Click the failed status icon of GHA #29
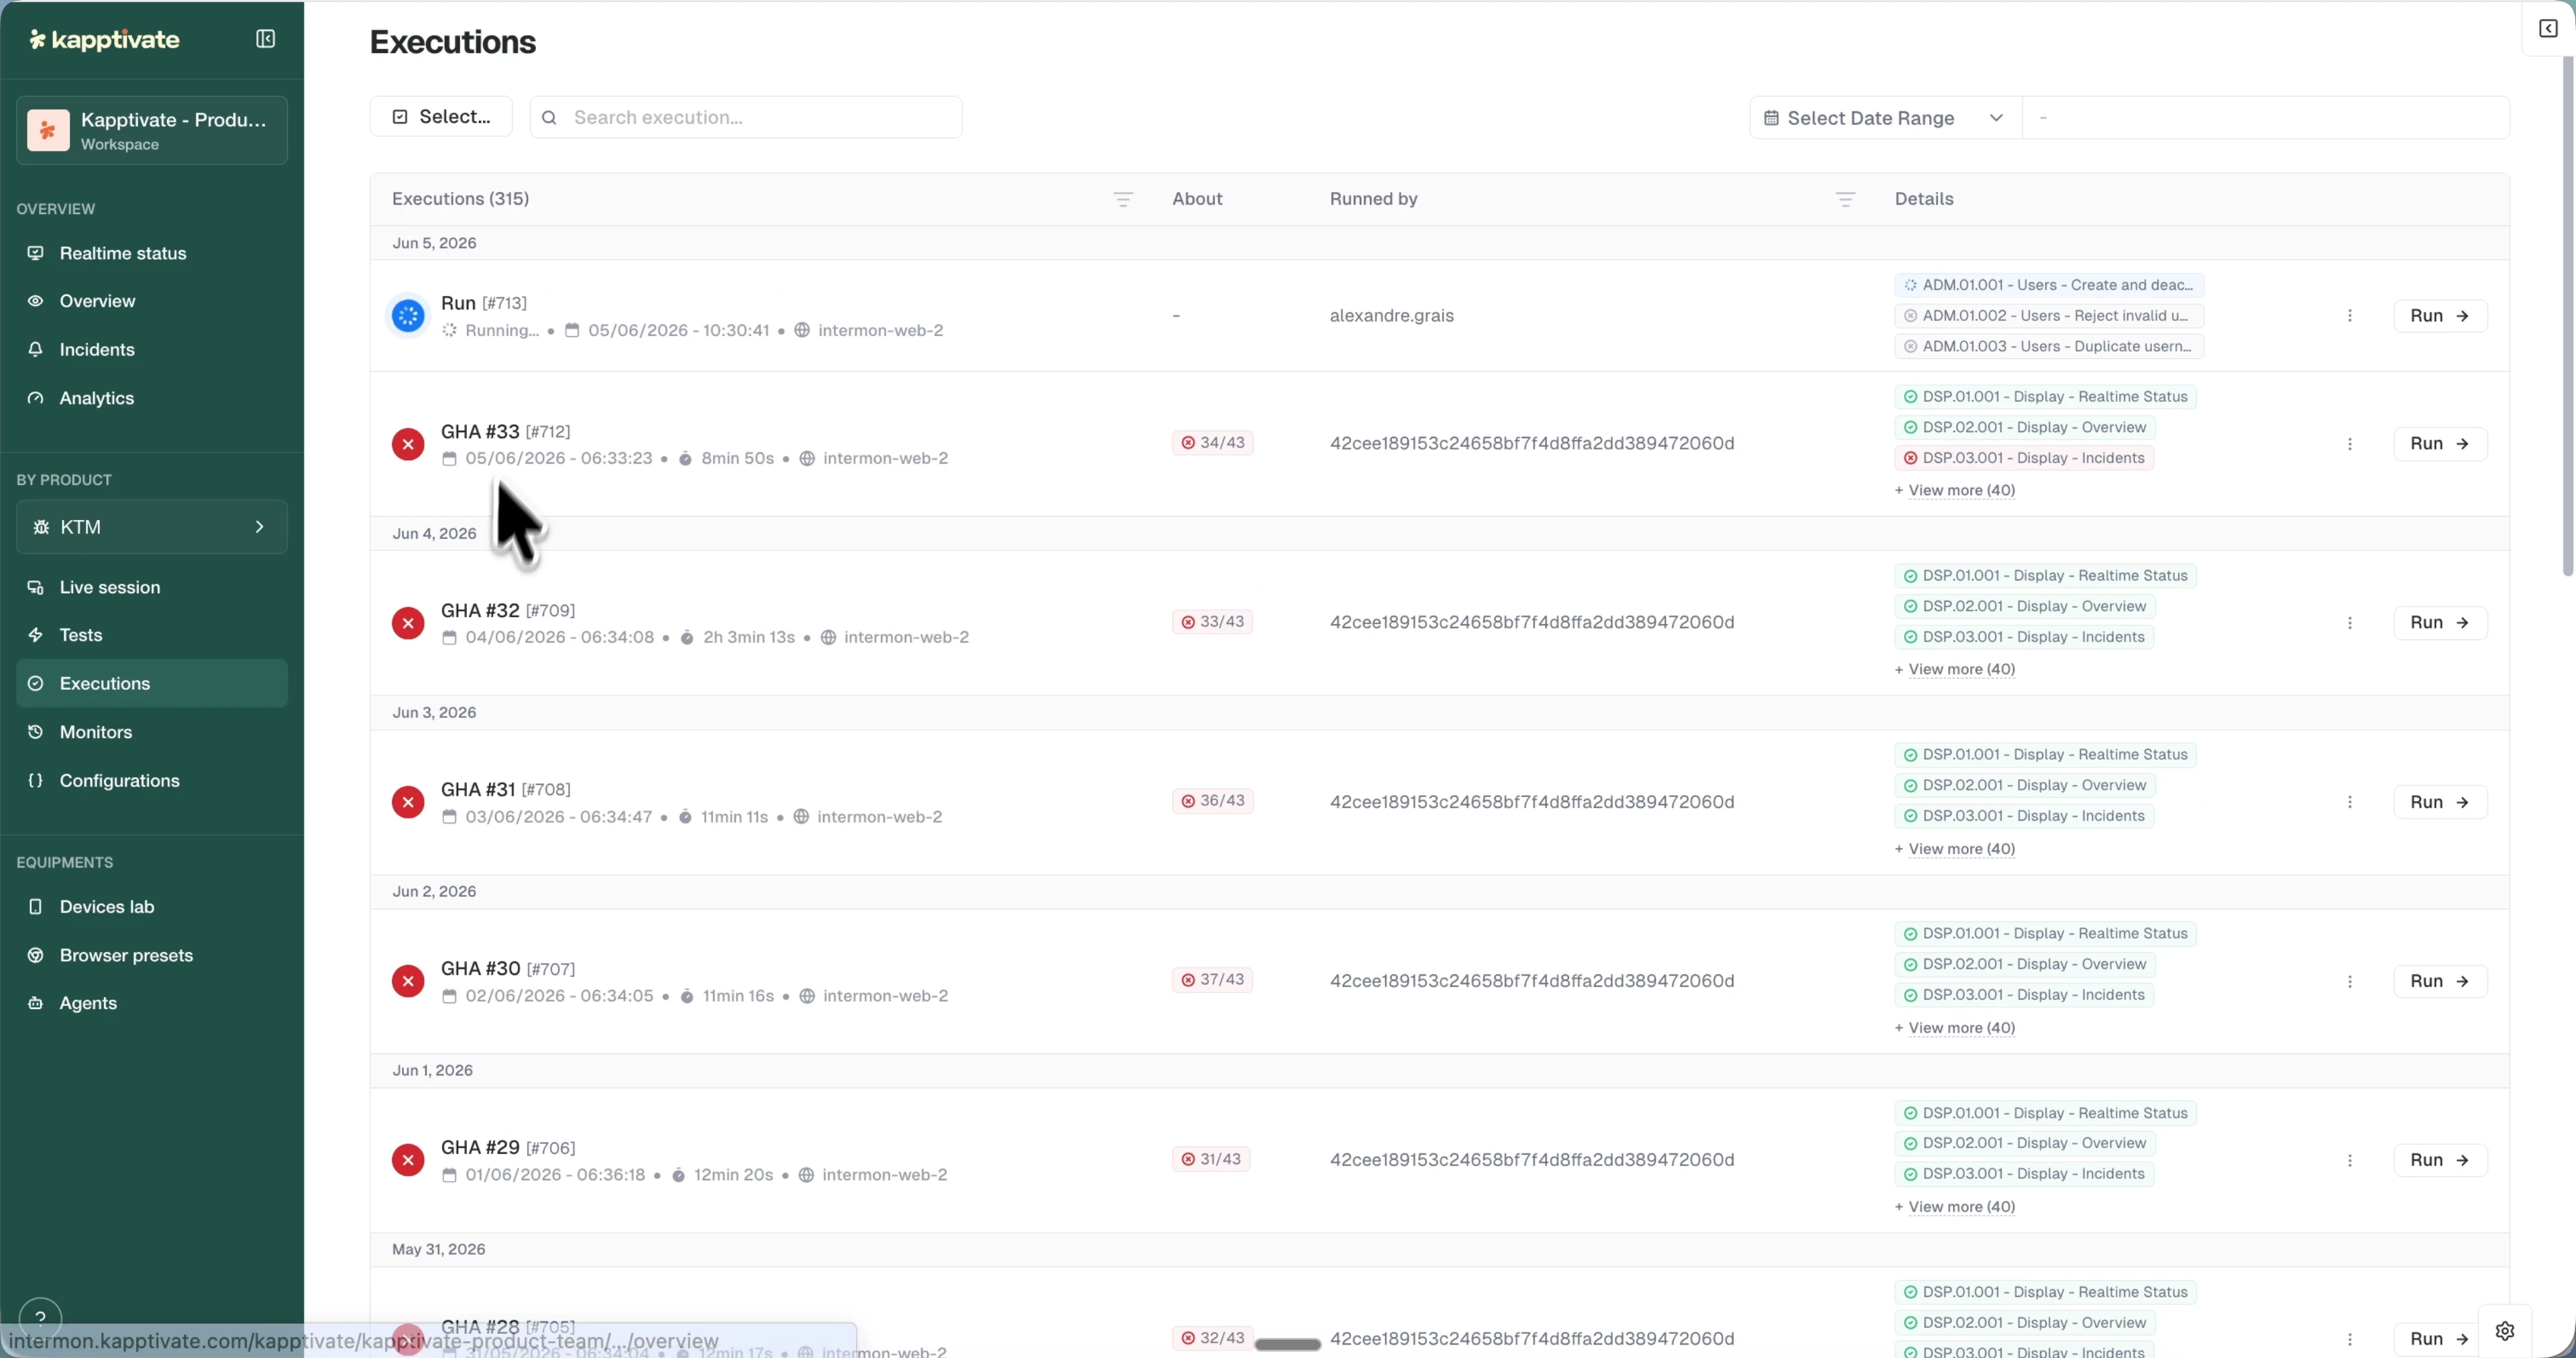Viewport: 2576px width, 1358px height. click(x=408, y=1160)
